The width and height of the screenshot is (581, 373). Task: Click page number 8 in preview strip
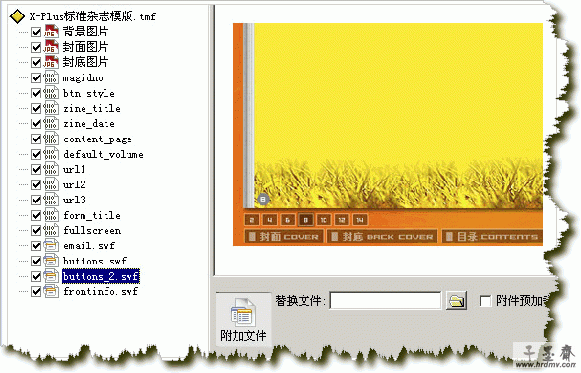[306, 220]
